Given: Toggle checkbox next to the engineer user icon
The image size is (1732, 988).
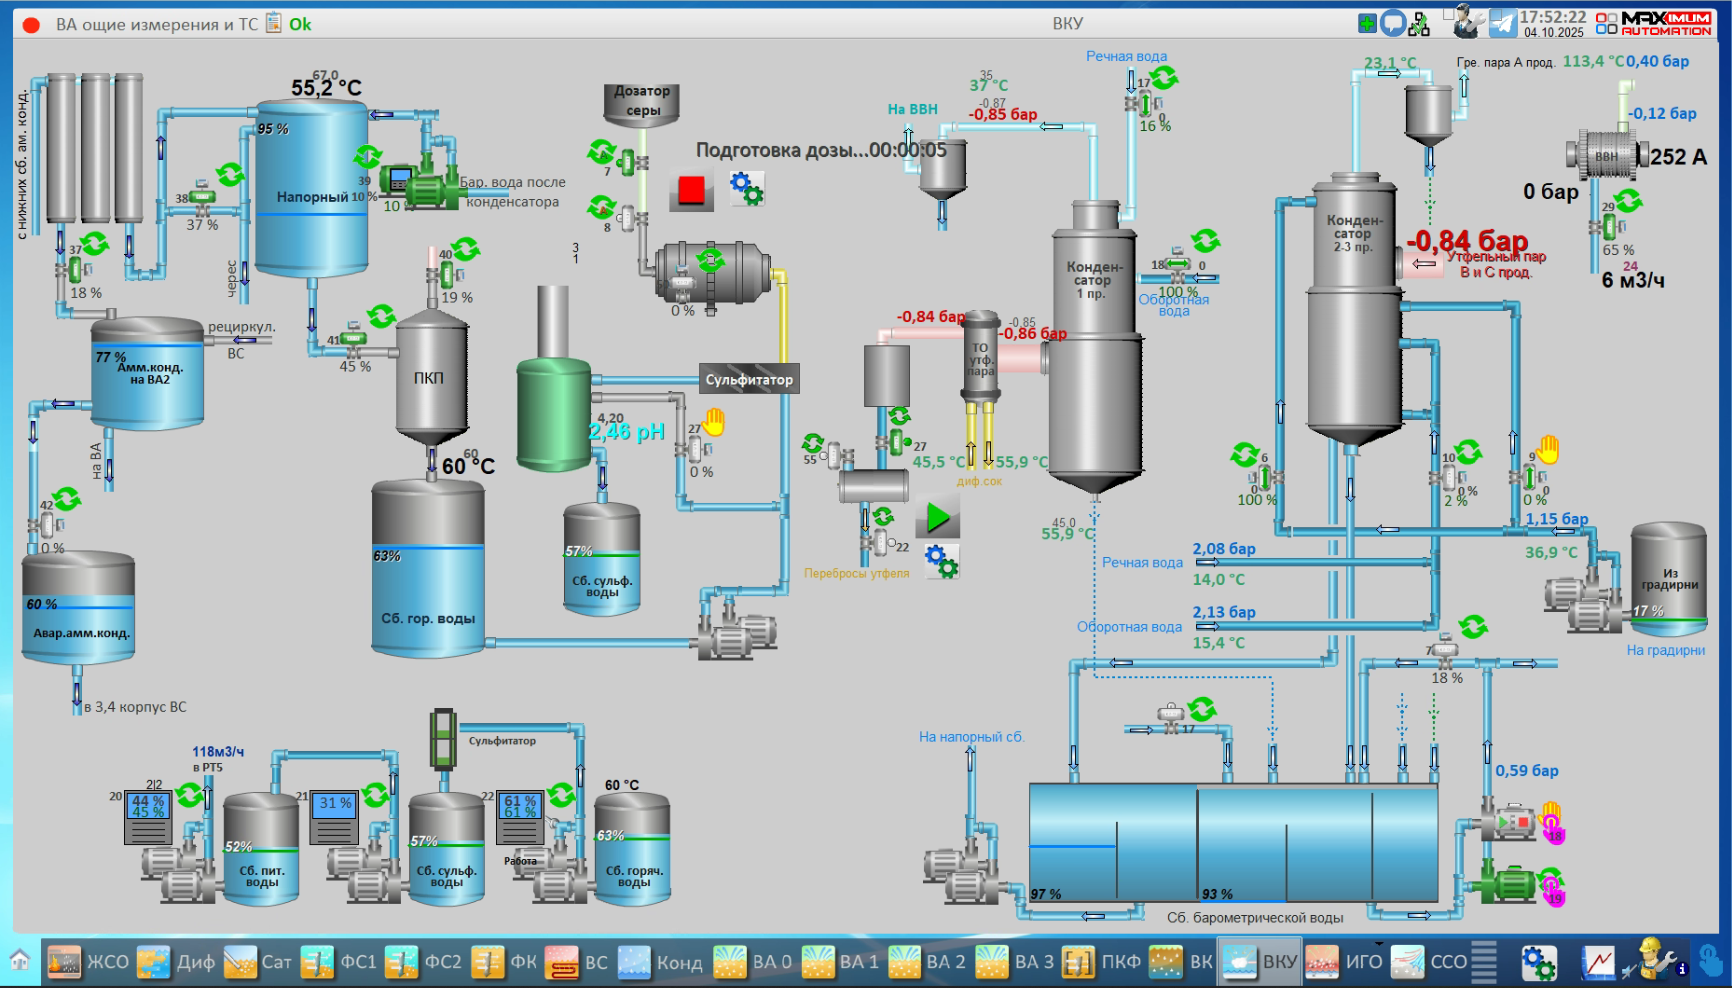Looking at the screenshot, I should [x=1448, y=15].
